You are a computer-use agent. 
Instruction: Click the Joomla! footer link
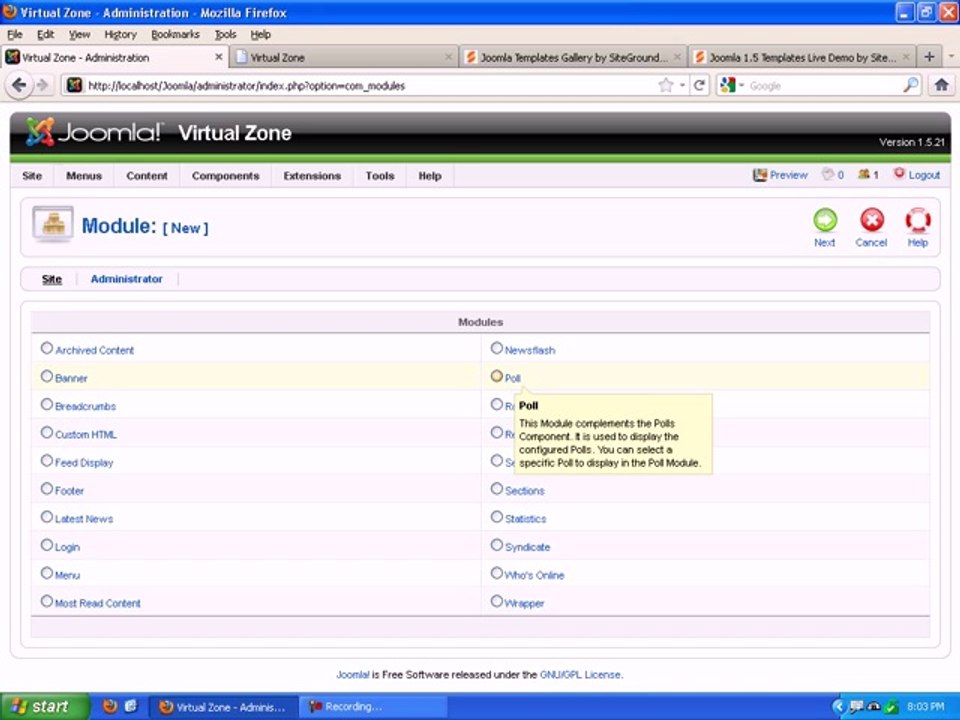tap(353, 674)
